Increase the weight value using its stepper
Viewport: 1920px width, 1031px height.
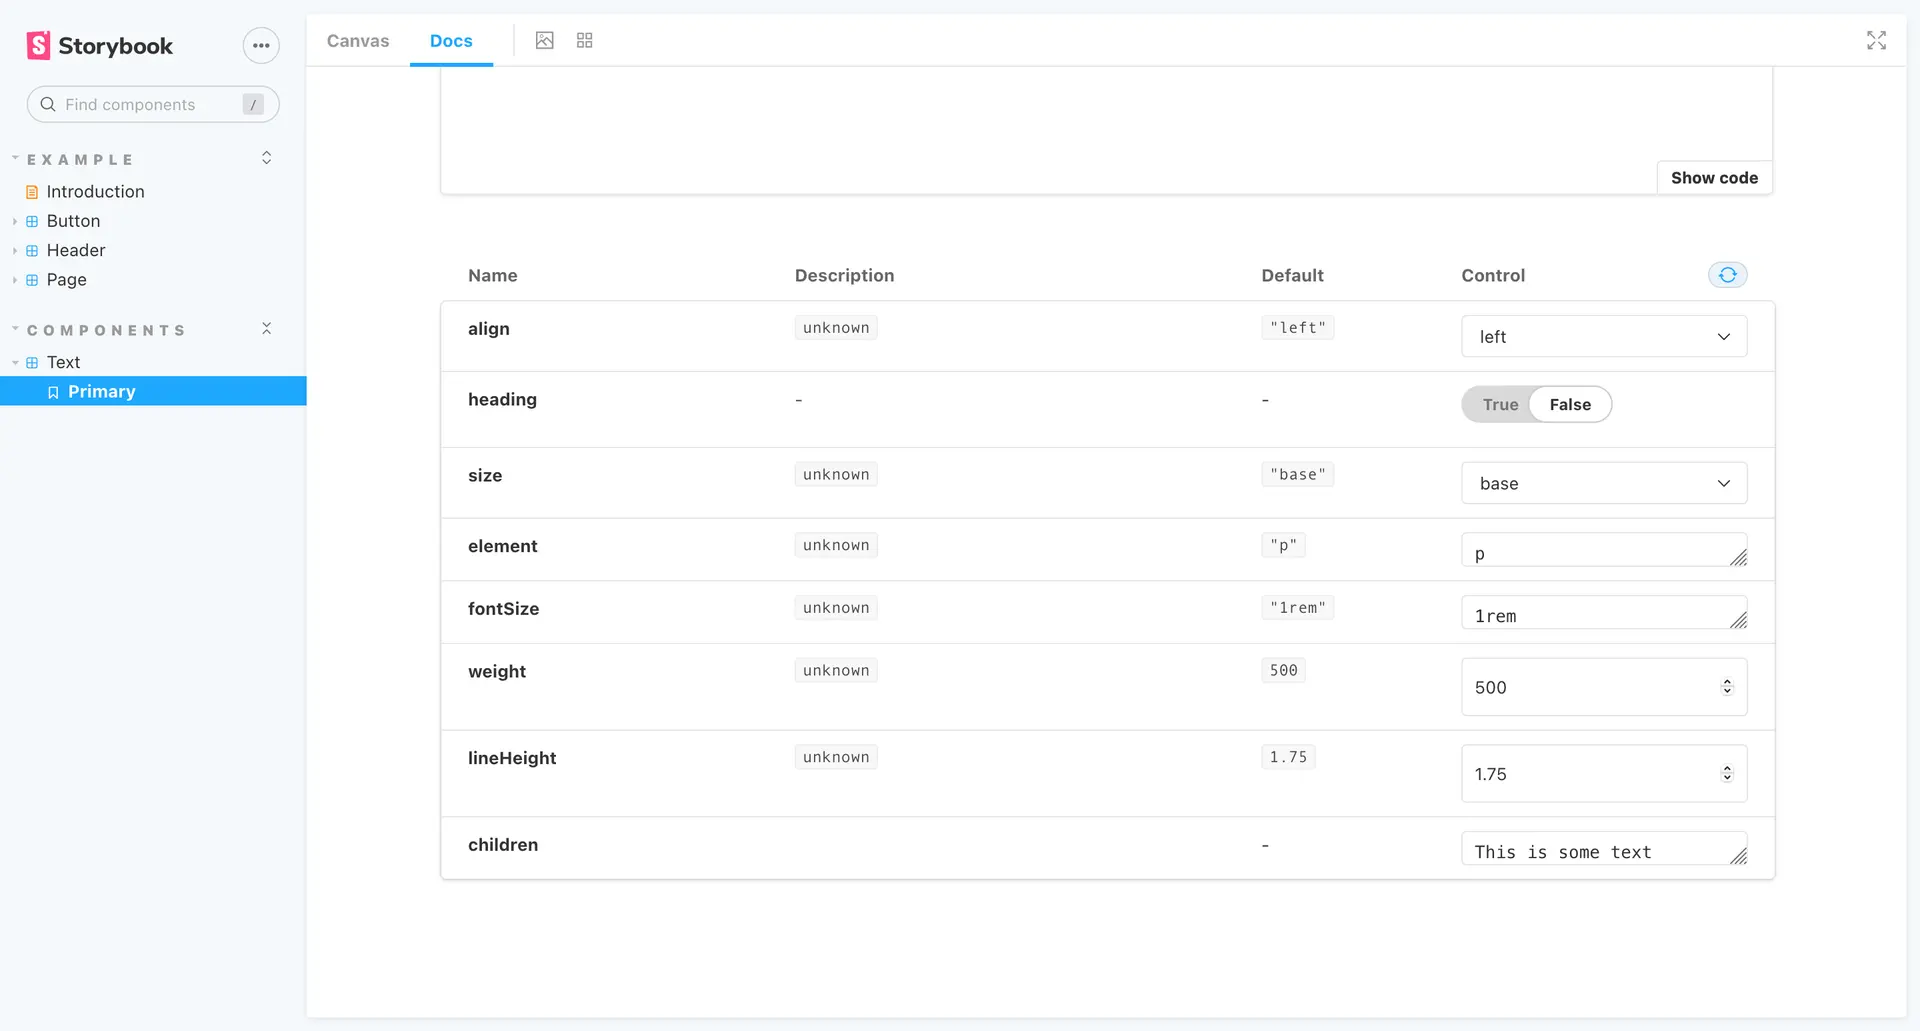click(1727, 682)
